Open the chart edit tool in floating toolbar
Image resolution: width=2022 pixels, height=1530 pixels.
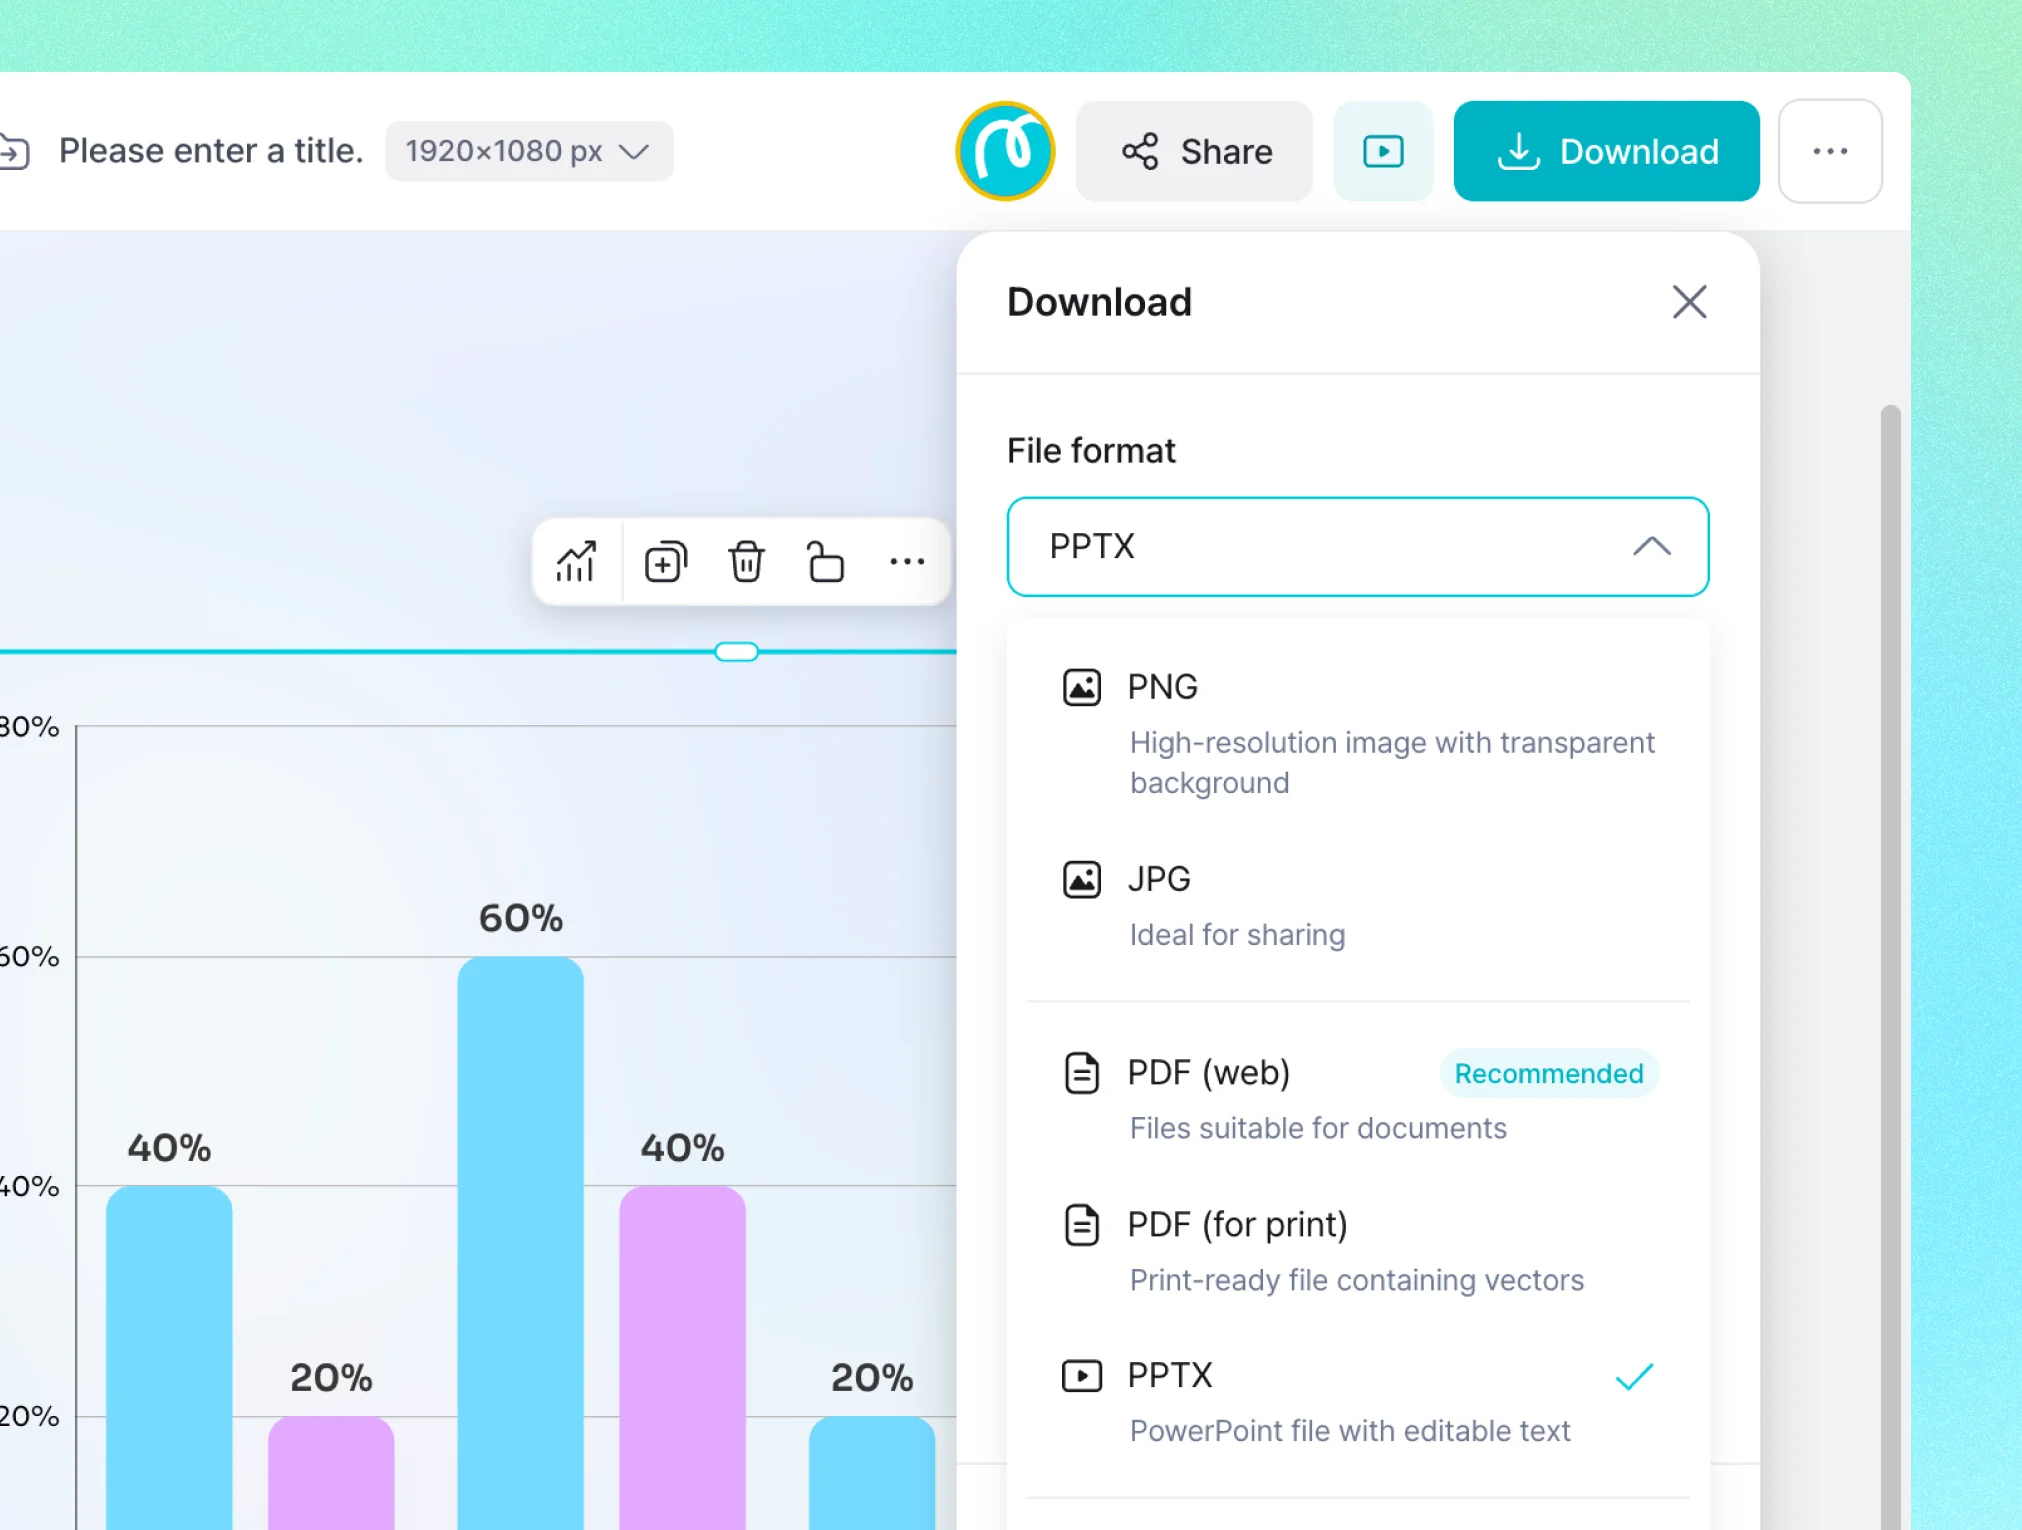click(577, 562)
